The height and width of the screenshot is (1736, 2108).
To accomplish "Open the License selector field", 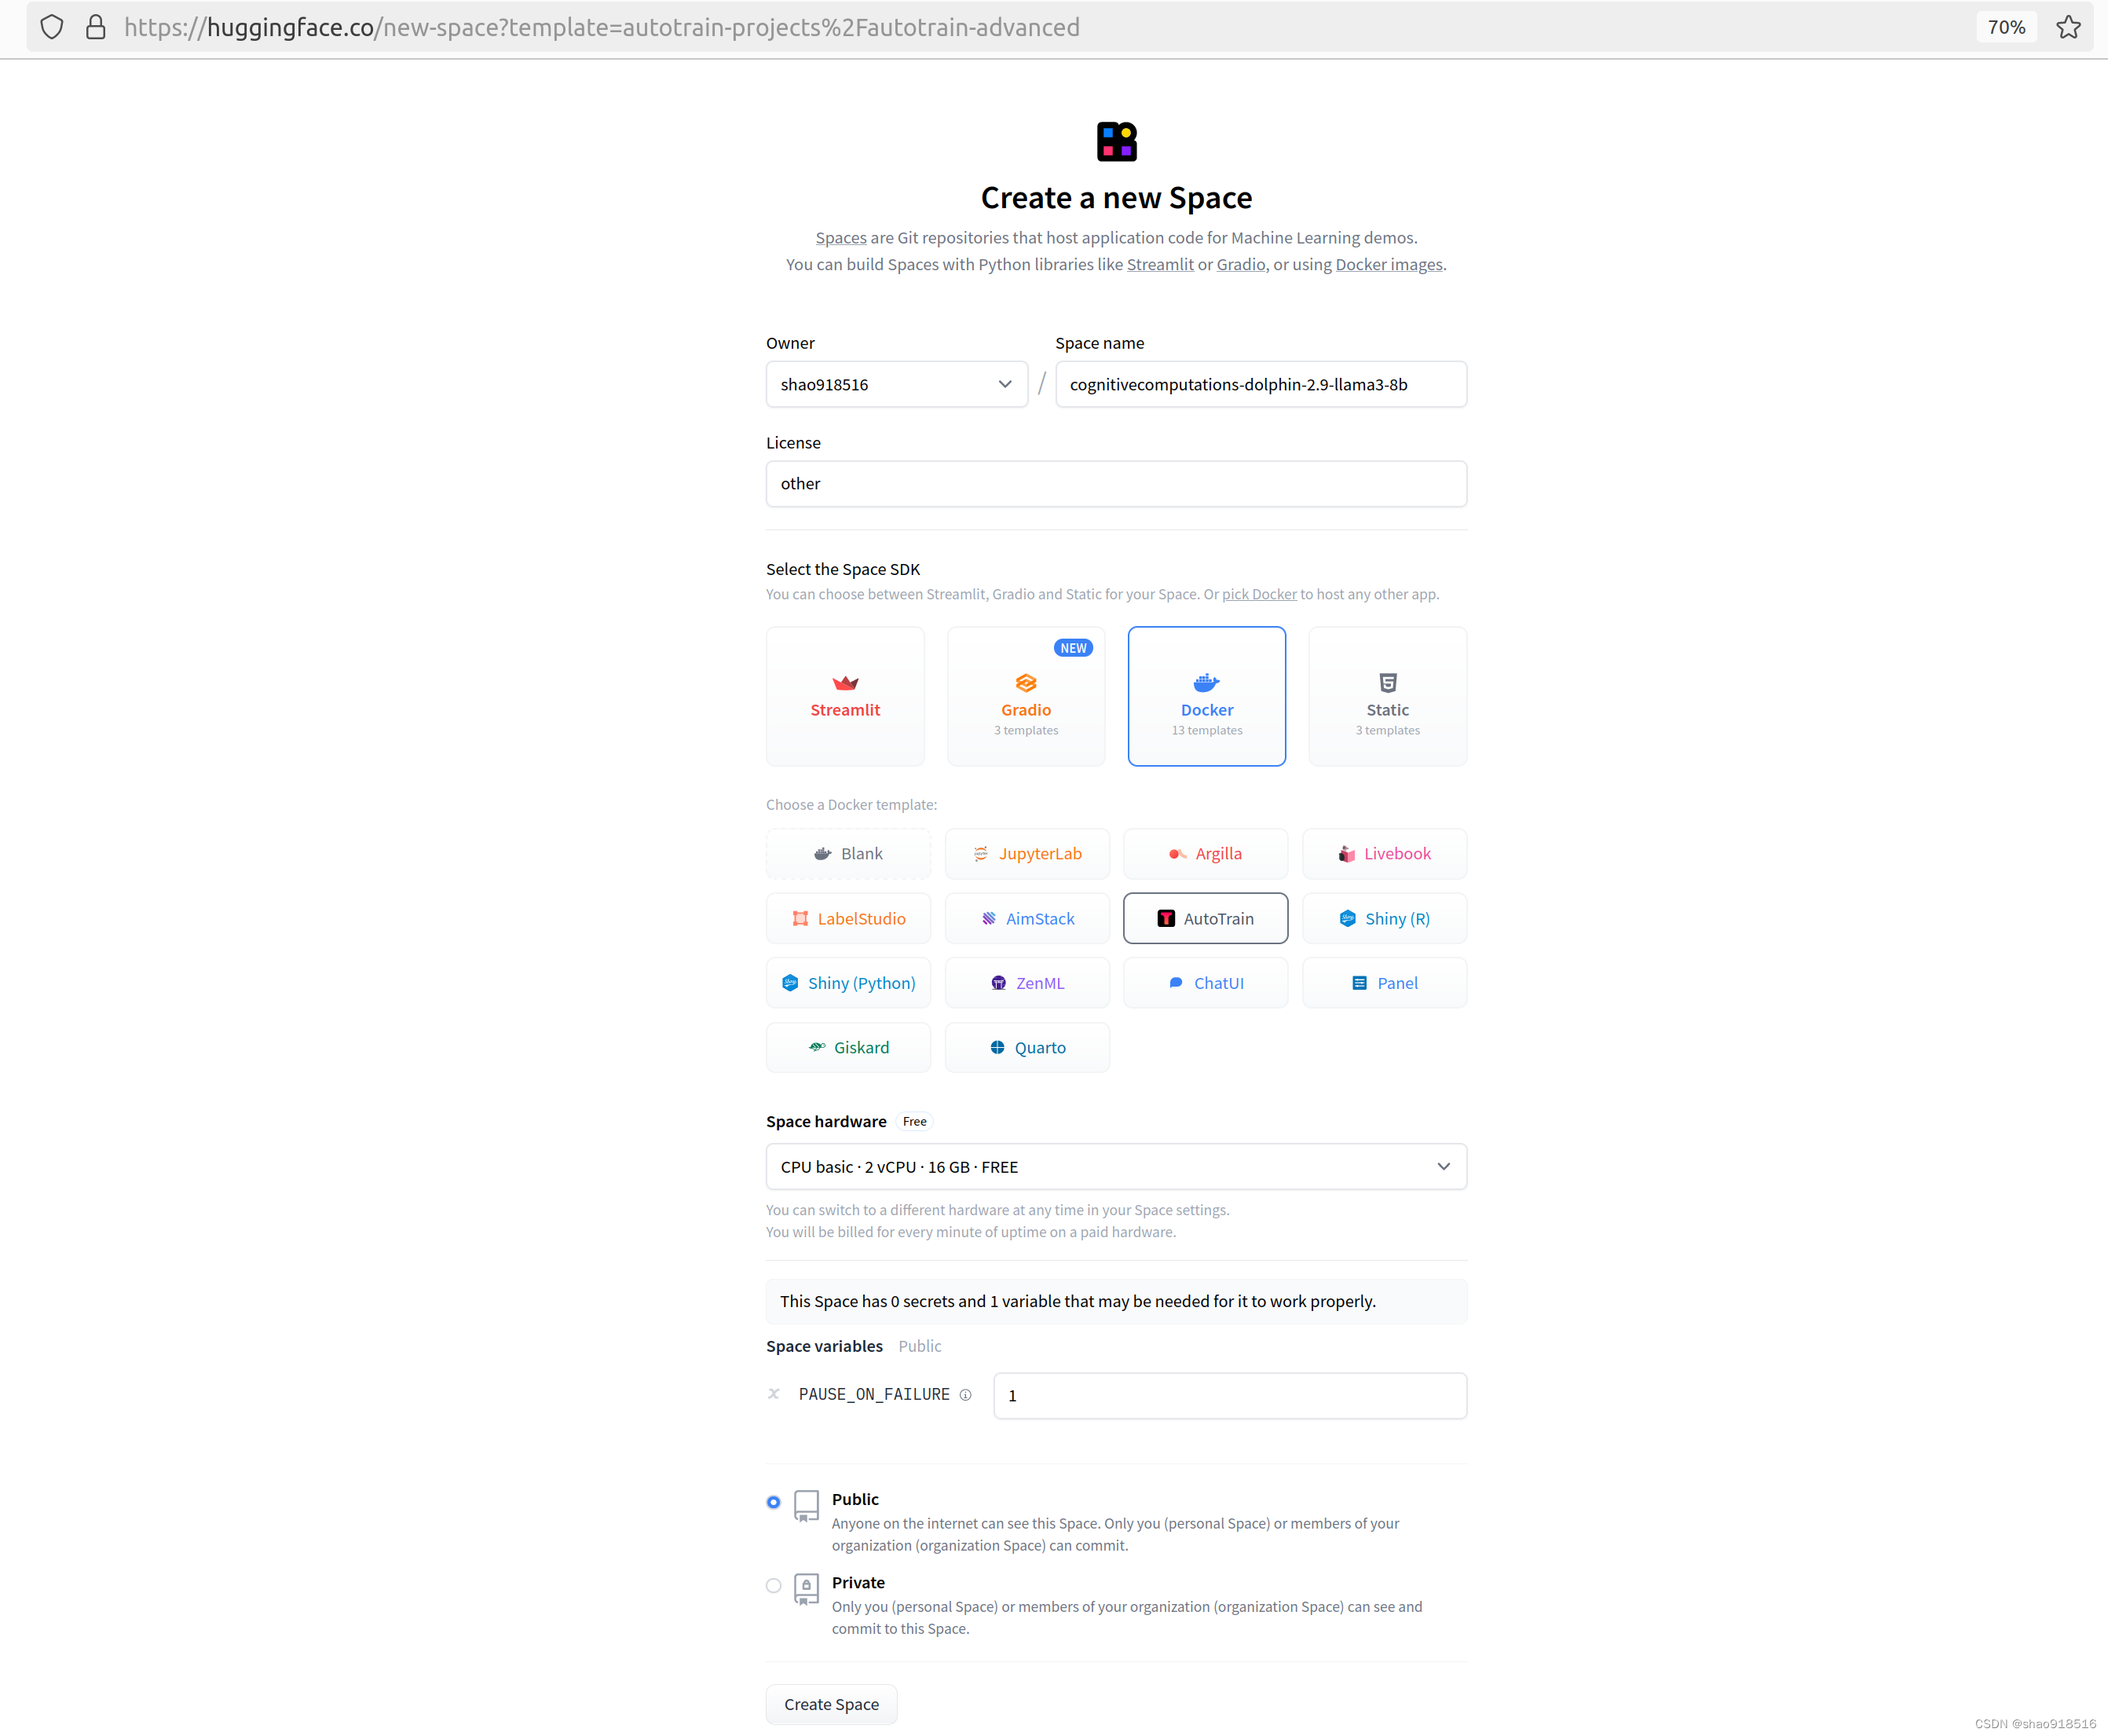I will click(1116, 484).
